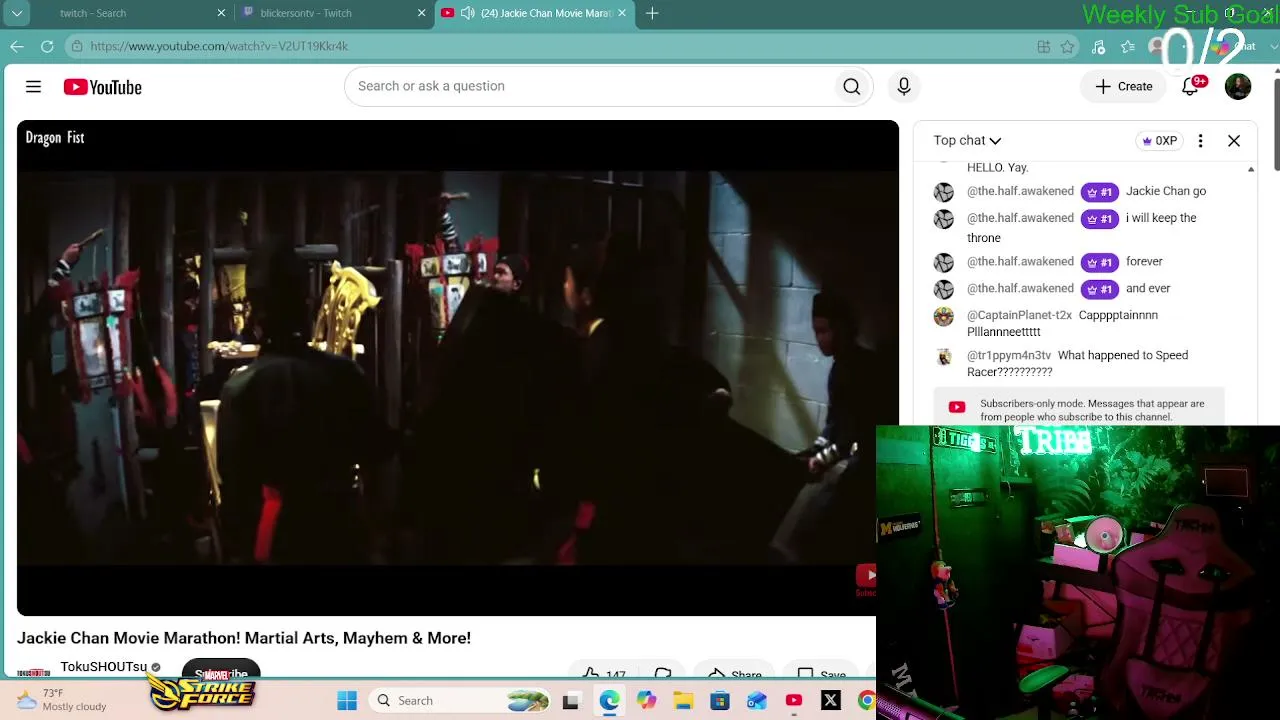The width and height of the screenshot is (1280, 720).
Task: Open the @CaptainPlanet-t2x chat author
Action: pyautogui.click(x=1019, y=315)
